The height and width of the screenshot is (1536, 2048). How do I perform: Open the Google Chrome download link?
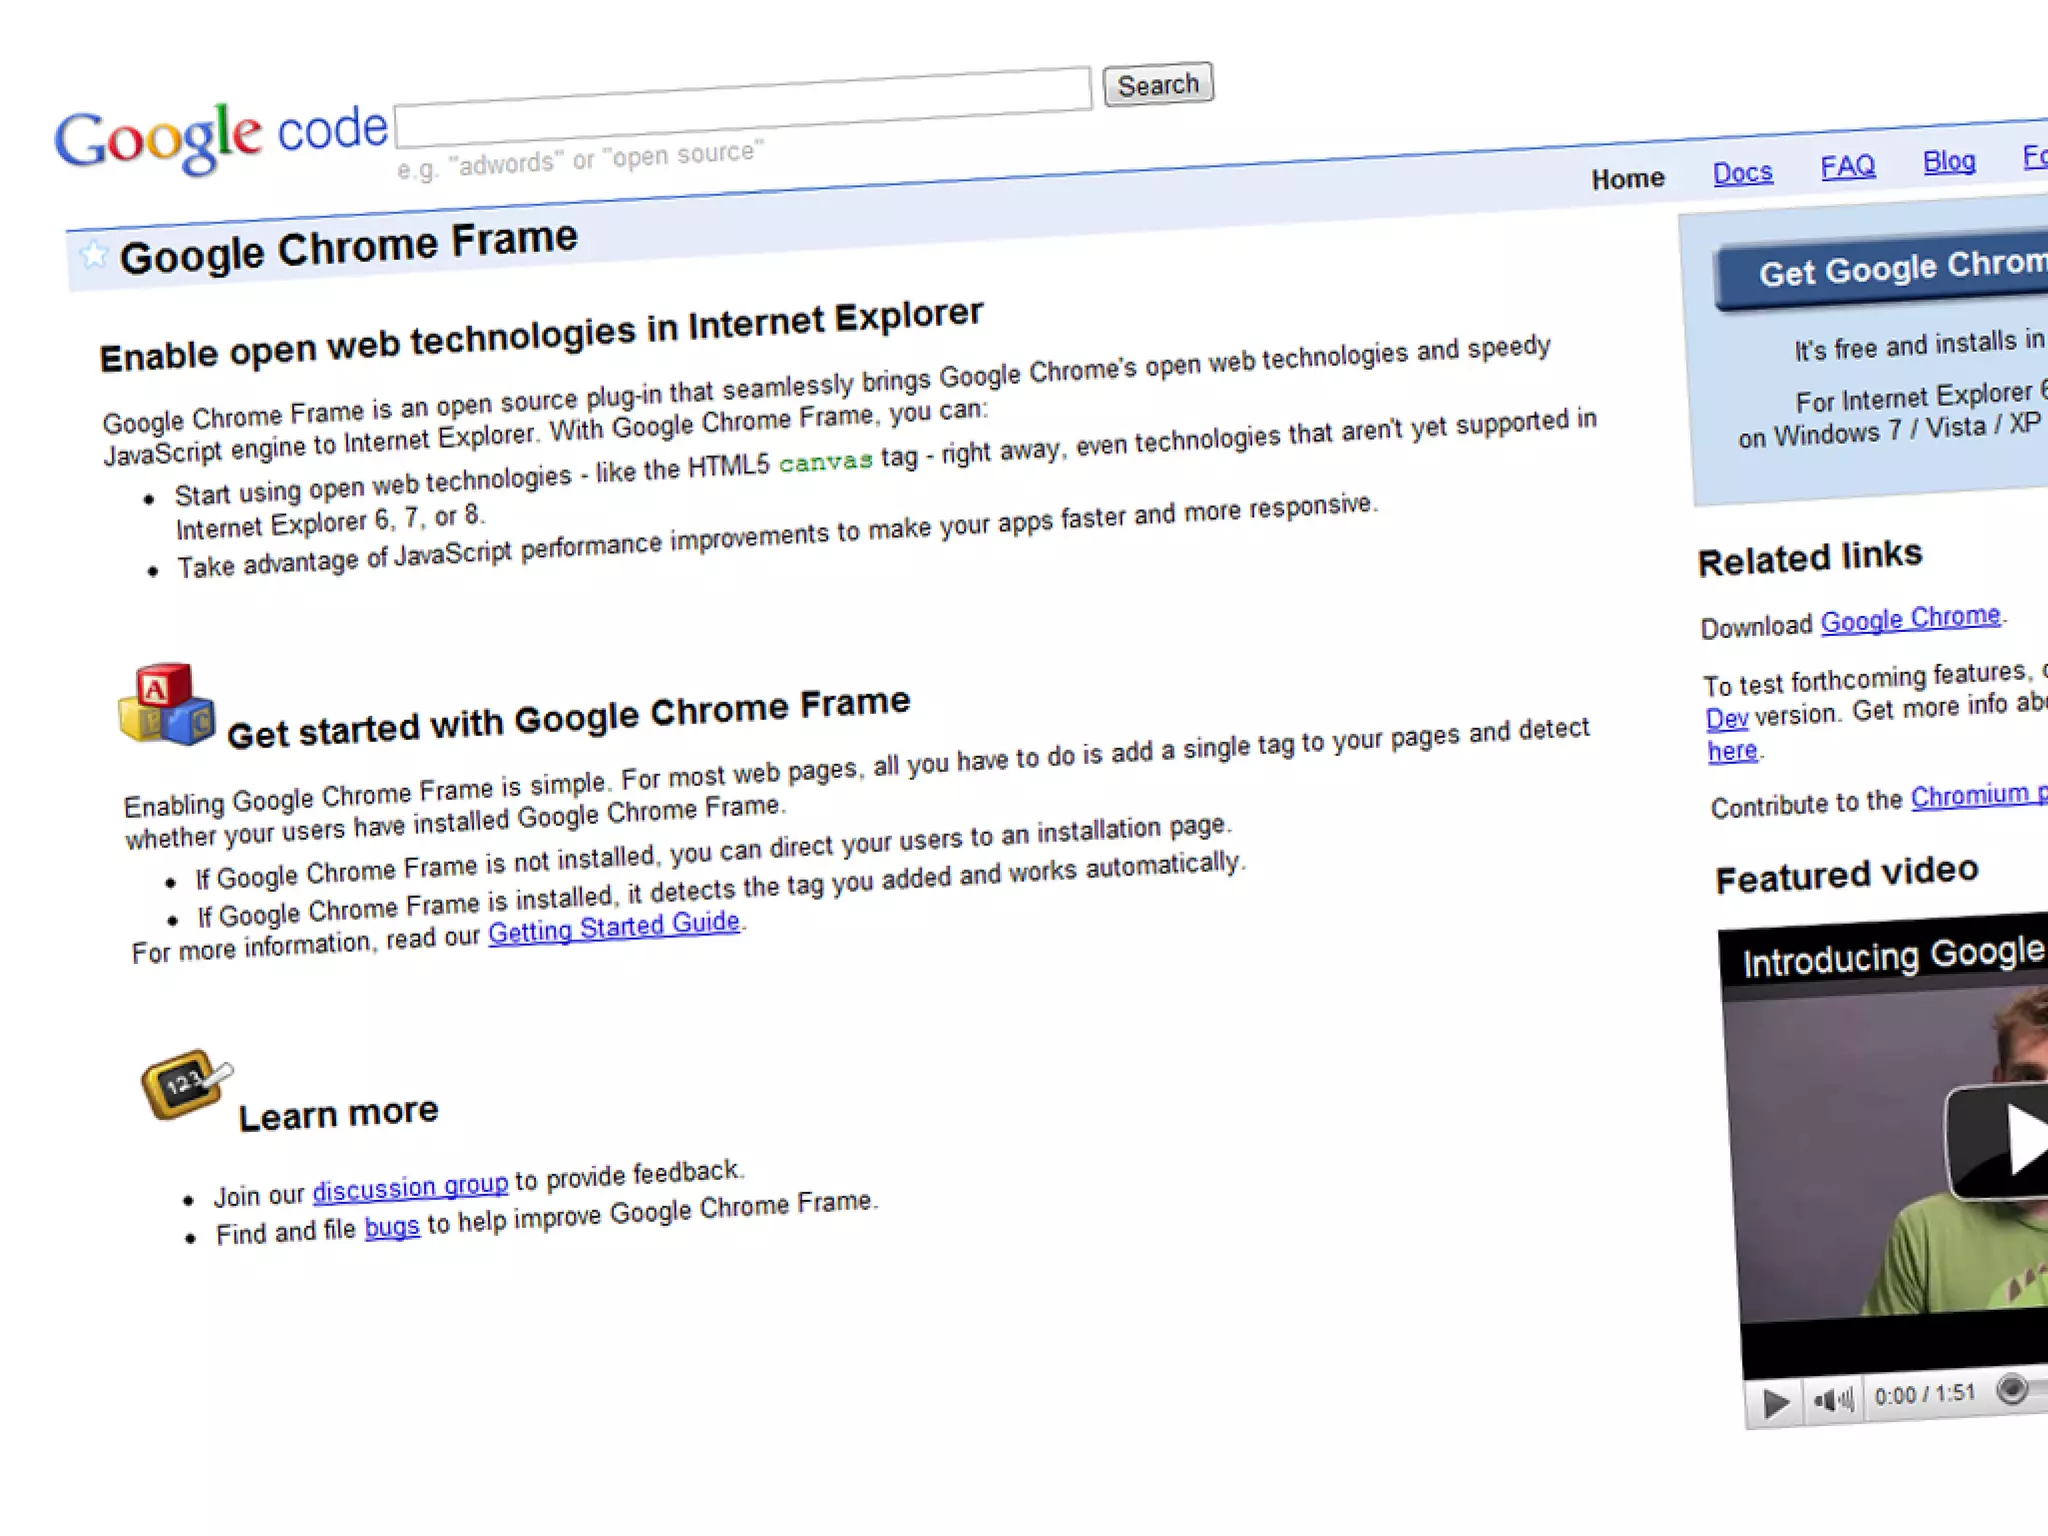[x=1910, y=619]
